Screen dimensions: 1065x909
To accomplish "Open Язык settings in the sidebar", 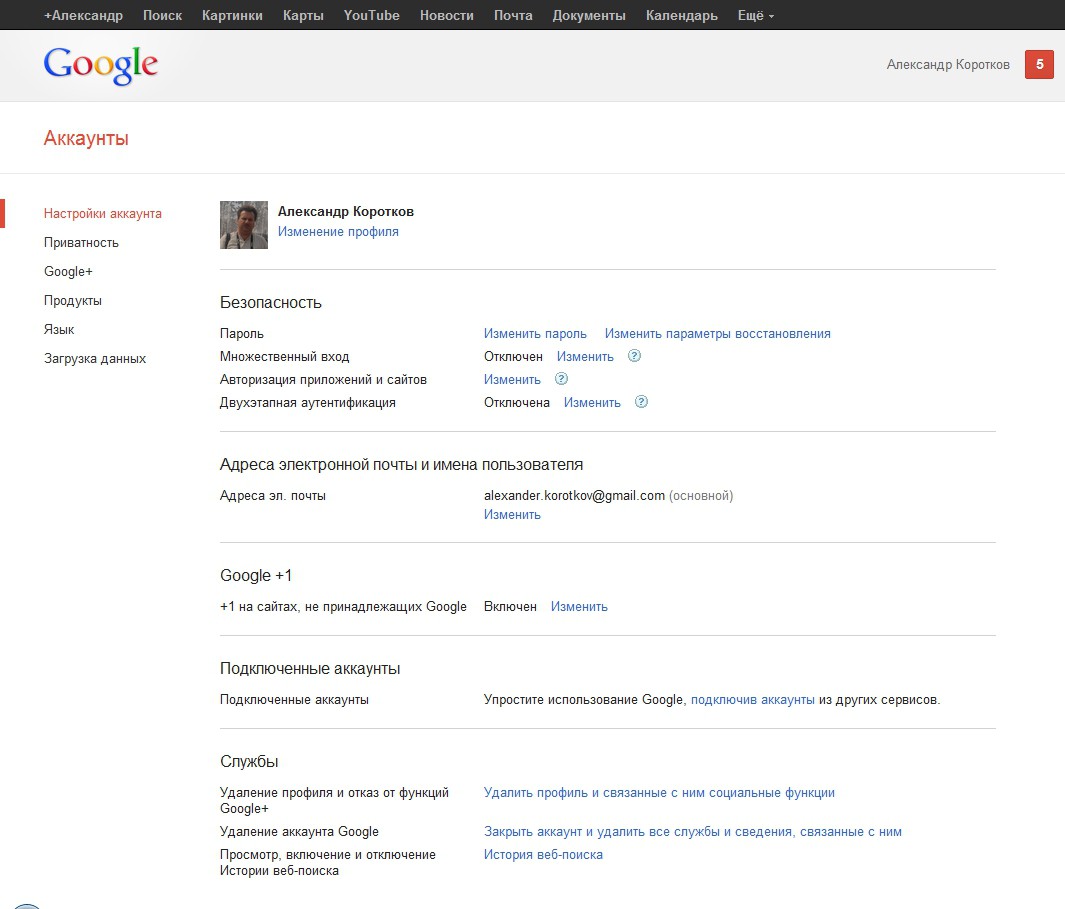I will click(59, 330).
